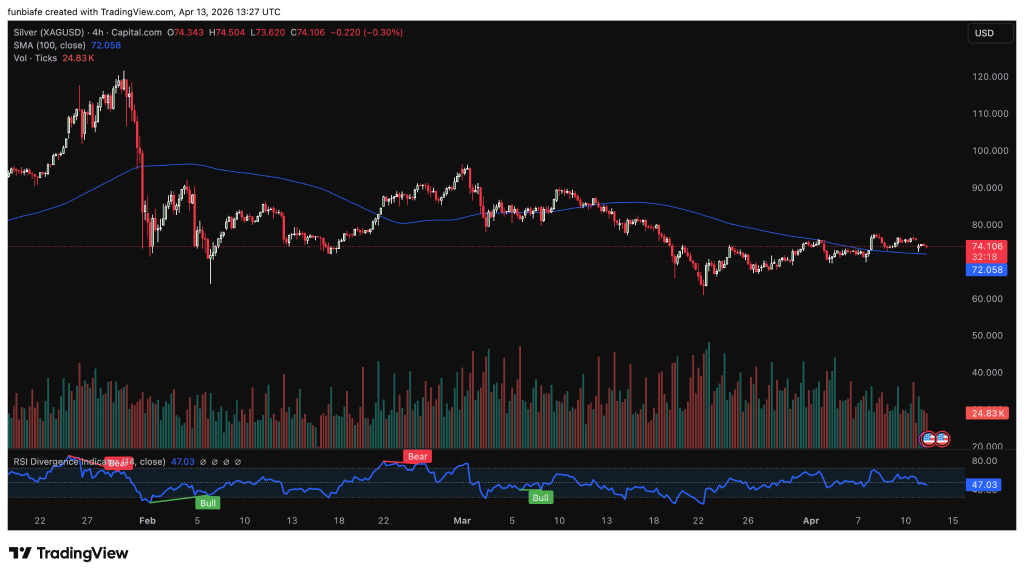1024x576 pixels.
Task: Click the left US flag event icon
Action: (x=927, y=439)
